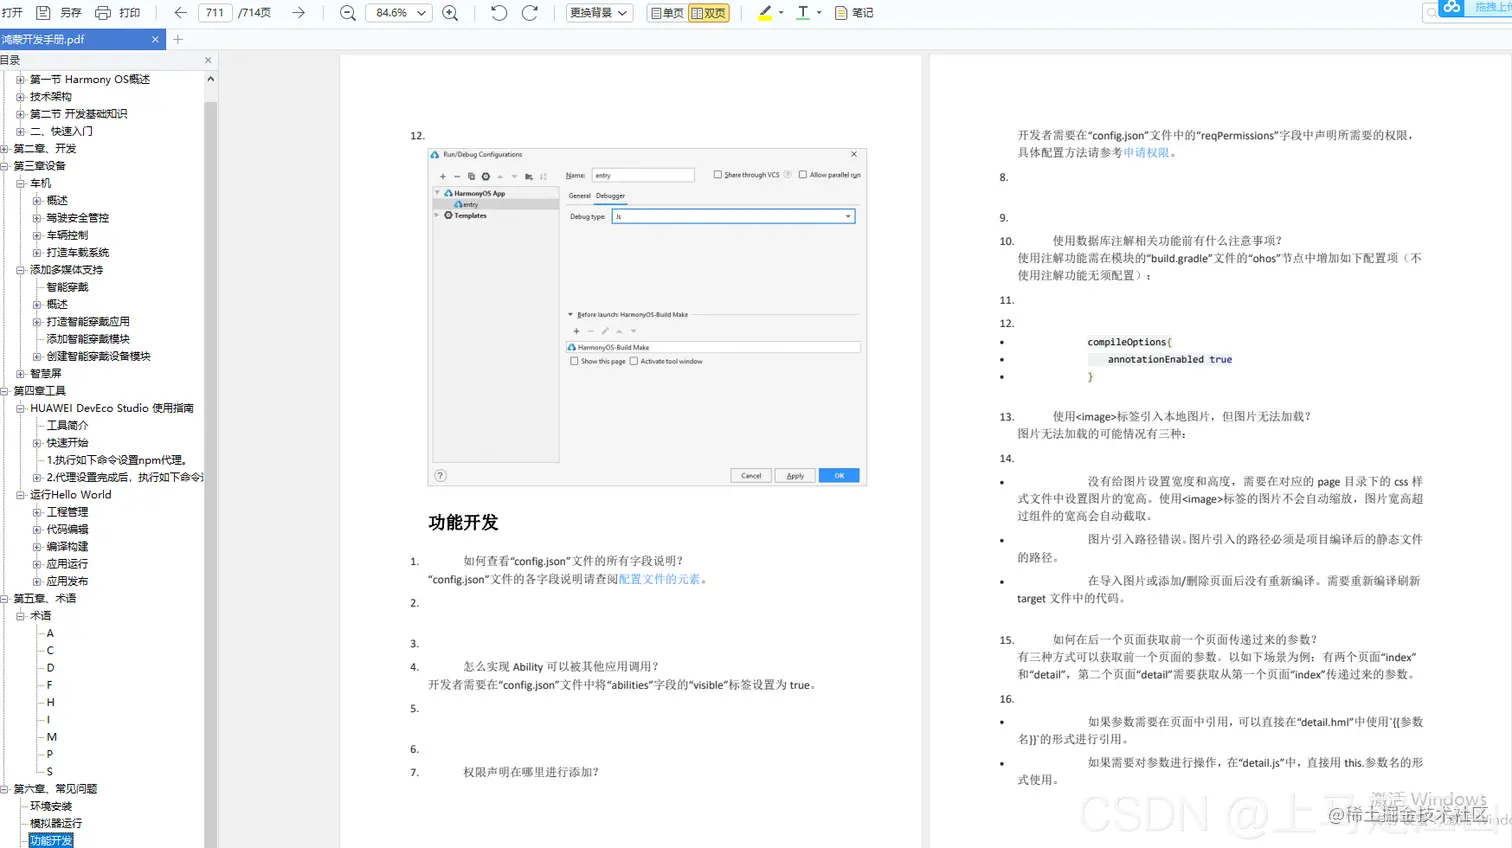1512x848 pixels.
Task: Expand the 驾驶安全管控 tree node
Action: click(37, 218)
